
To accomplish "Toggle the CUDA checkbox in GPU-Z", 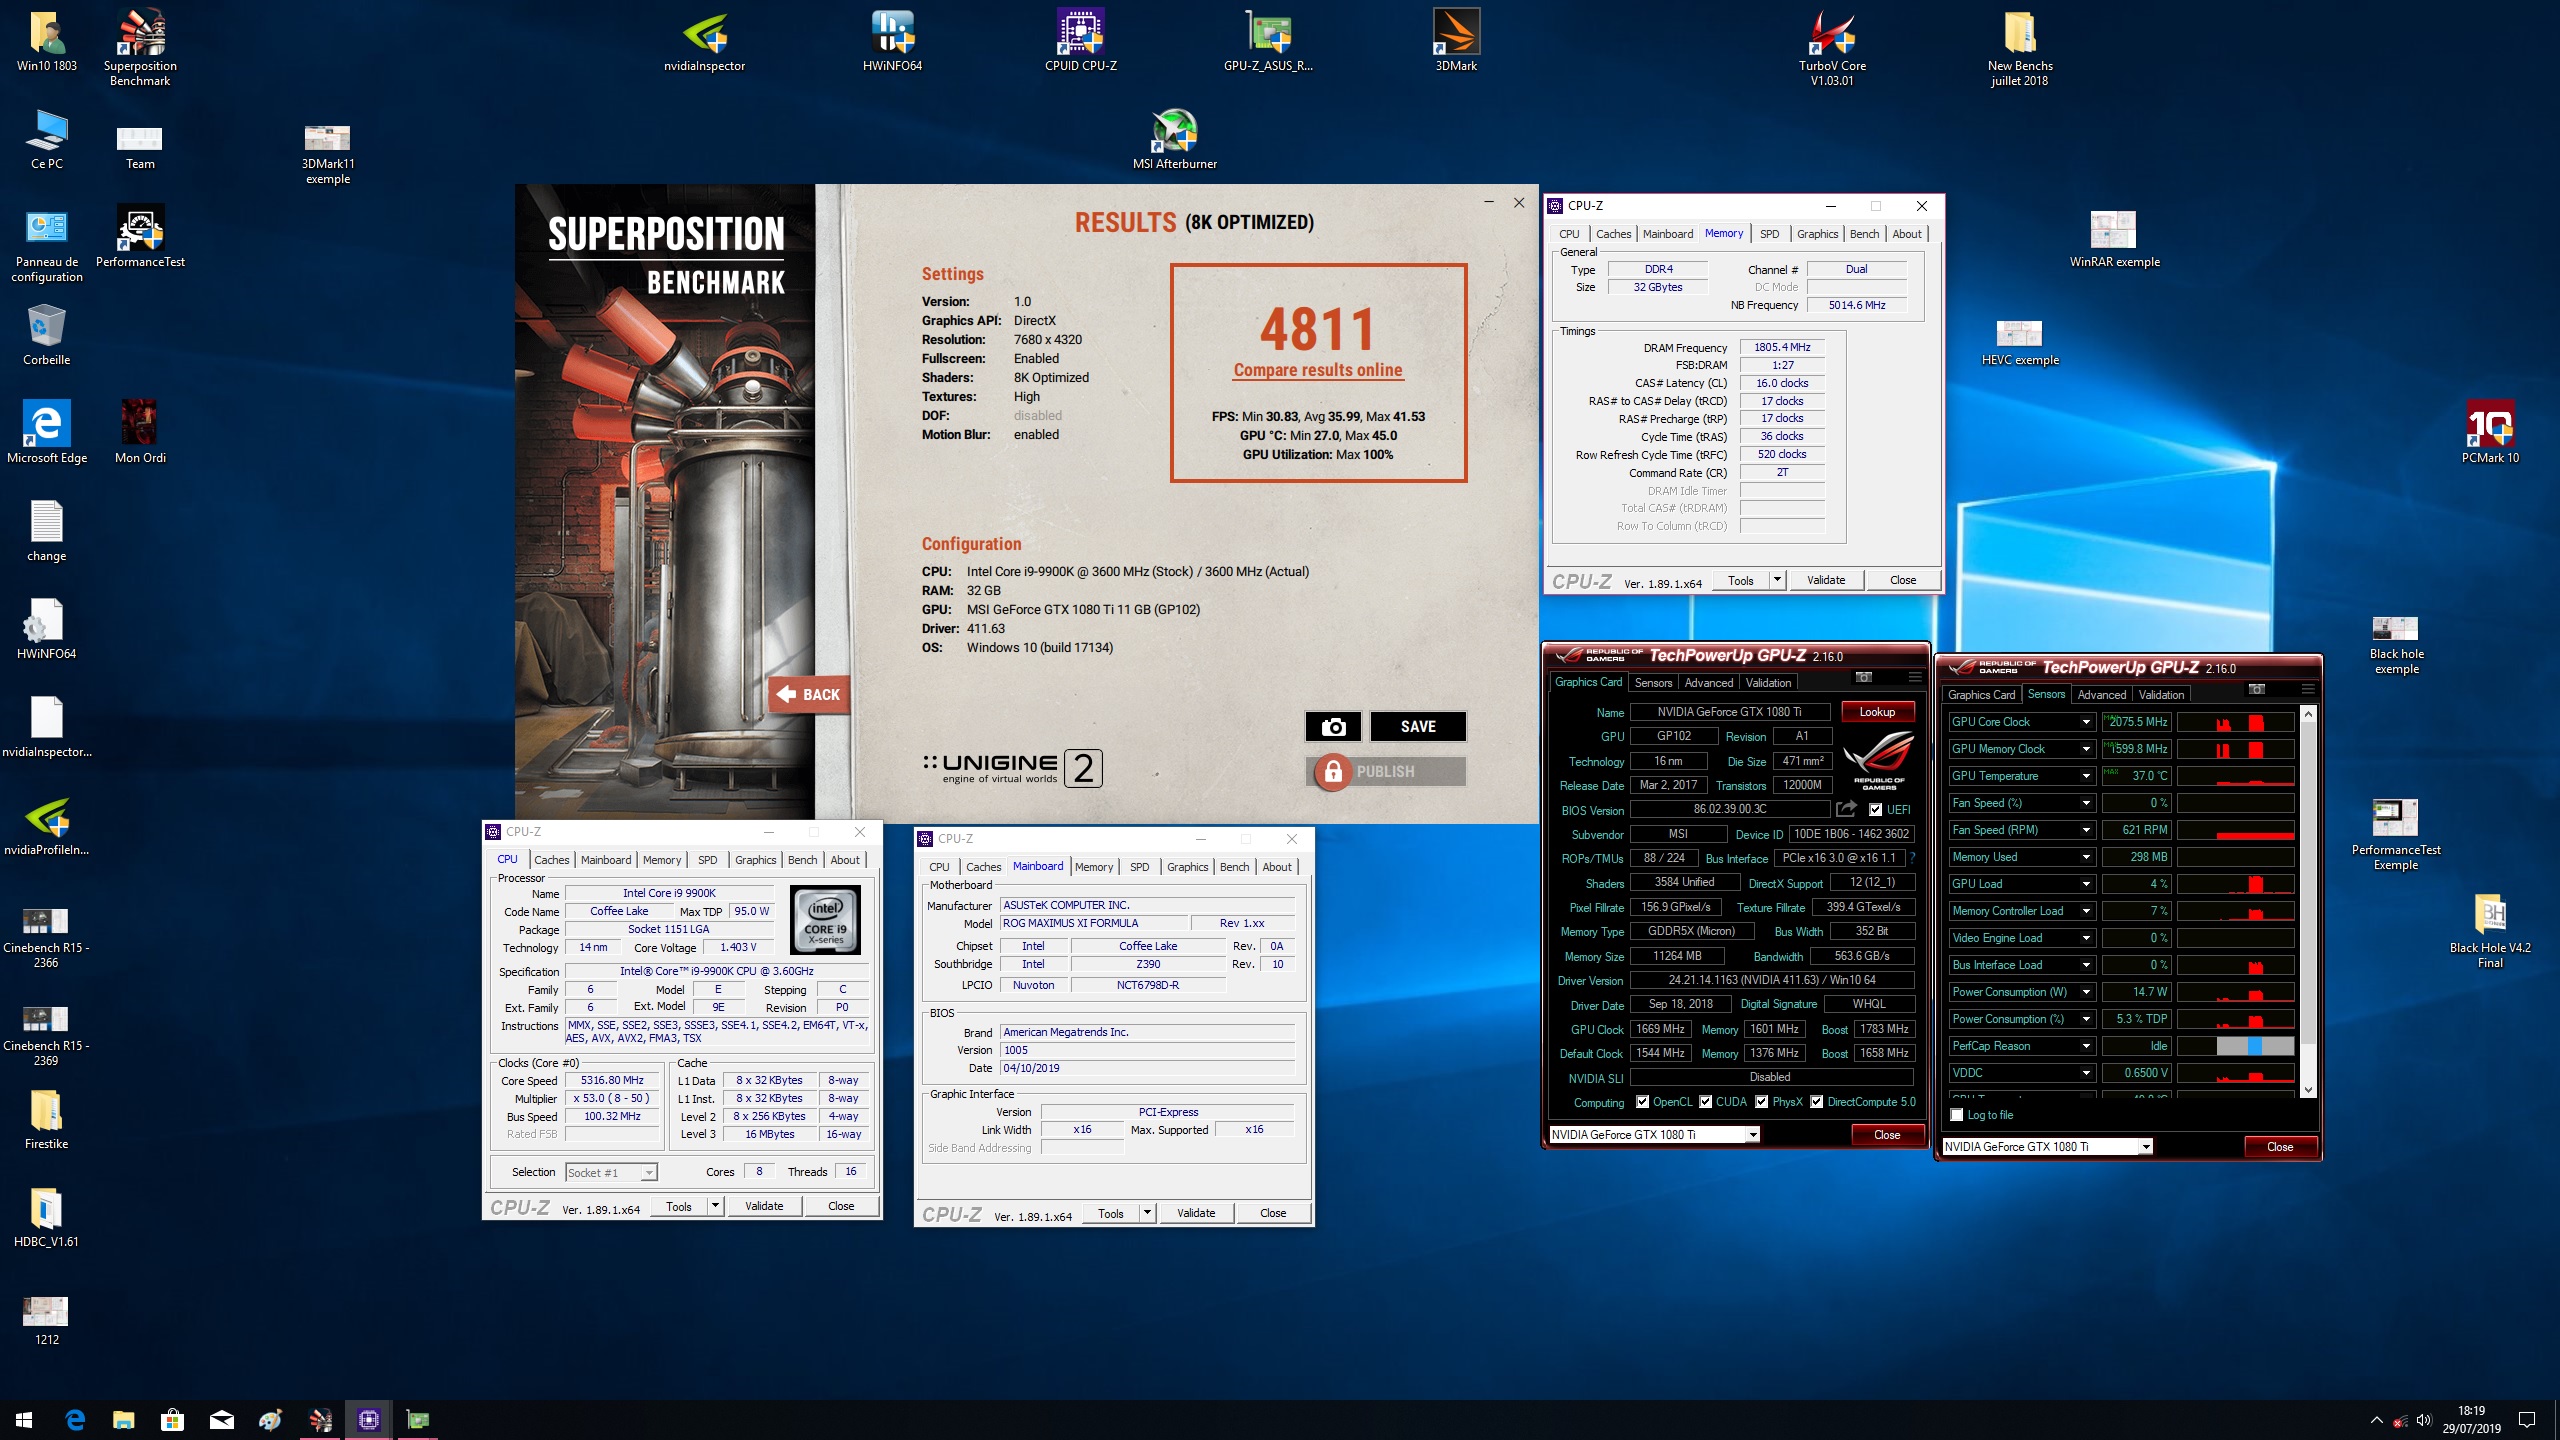I will [x=1705, y=1102].
